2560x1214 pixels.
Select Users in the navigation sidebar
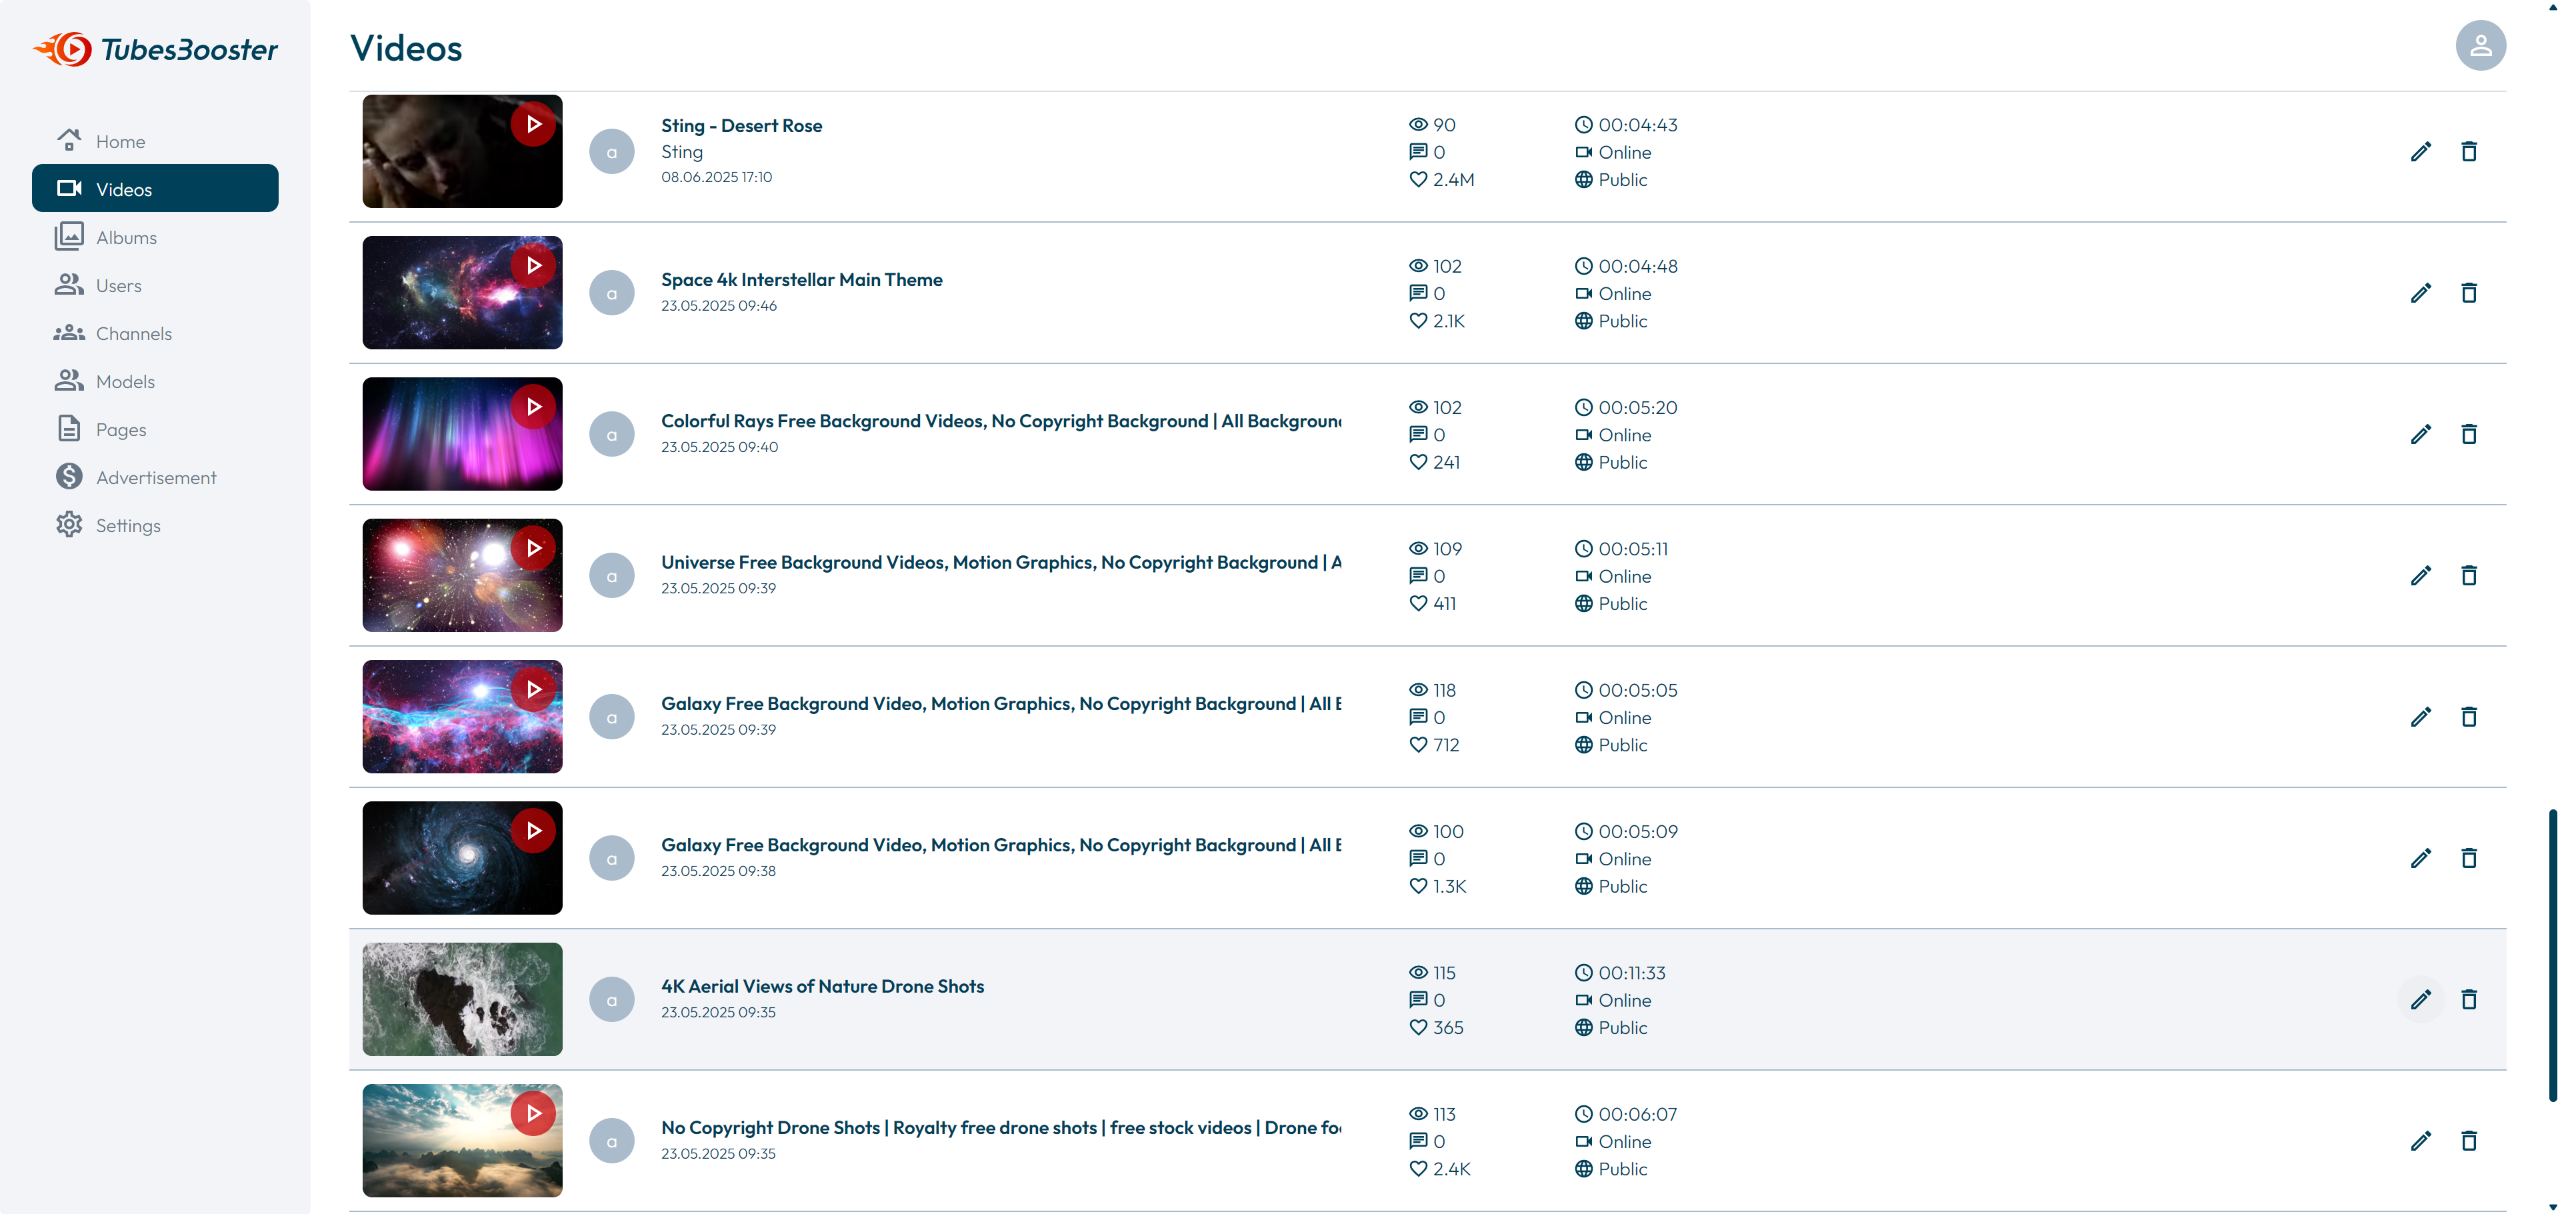tap(118, 285)
